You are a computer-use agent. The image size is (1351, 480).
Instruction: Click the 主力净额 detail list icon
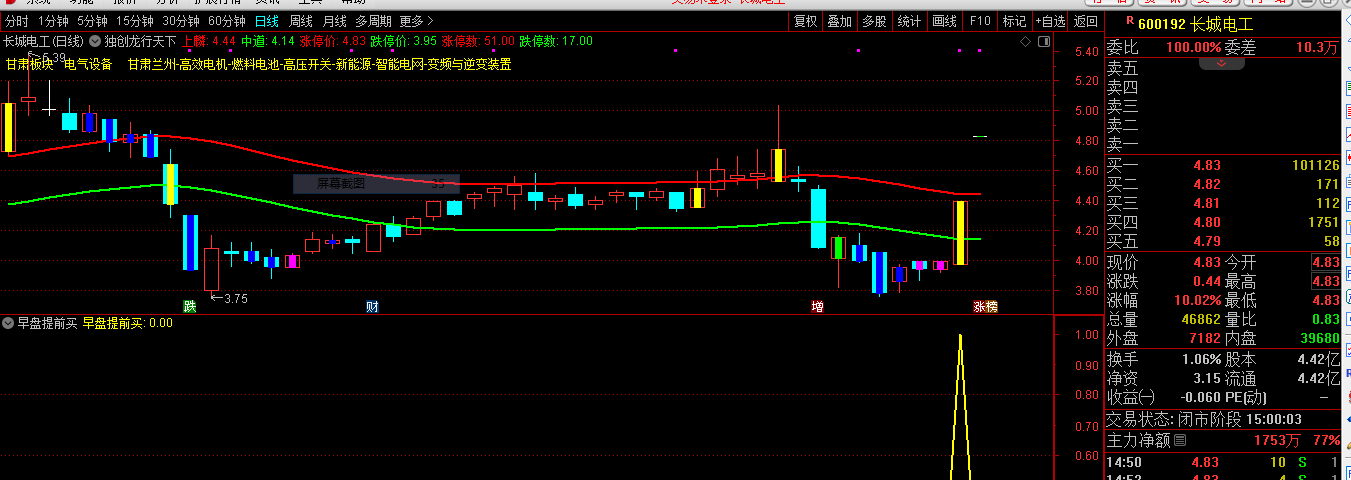coord(1180,440)
